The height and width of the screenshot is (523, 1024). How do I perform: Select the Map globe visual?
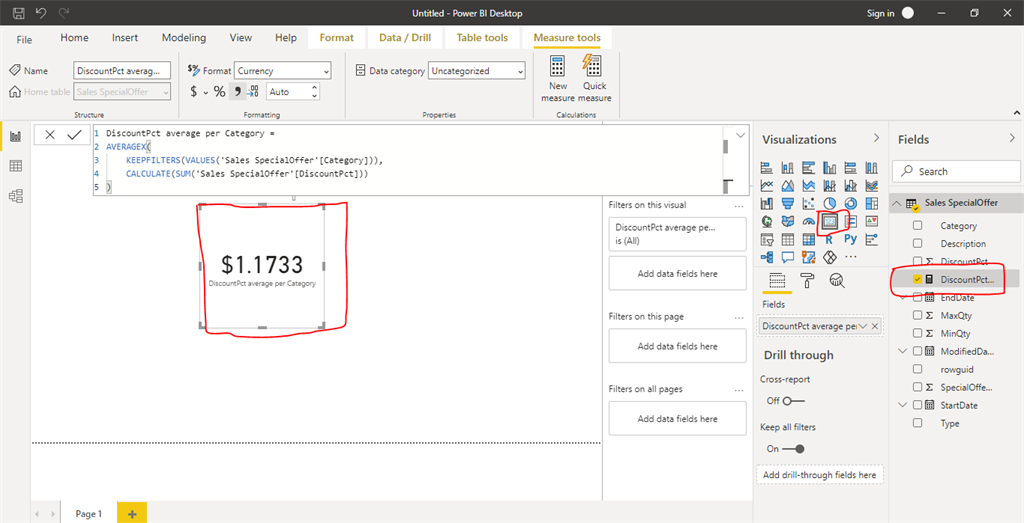coord(767,221)
